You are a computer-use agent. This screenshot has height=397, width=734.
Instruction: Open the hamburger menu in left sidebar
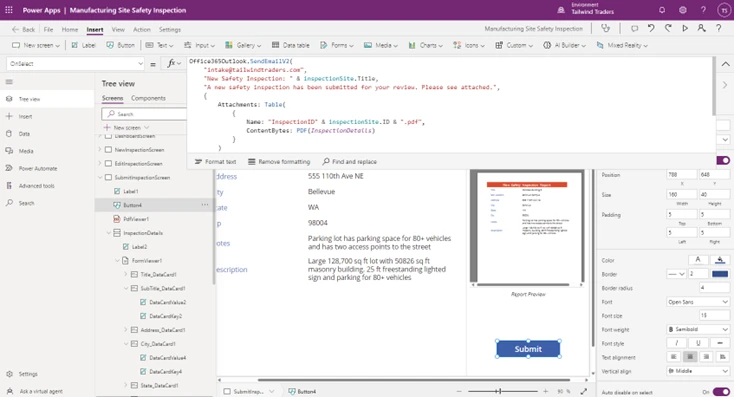(9, 82)
